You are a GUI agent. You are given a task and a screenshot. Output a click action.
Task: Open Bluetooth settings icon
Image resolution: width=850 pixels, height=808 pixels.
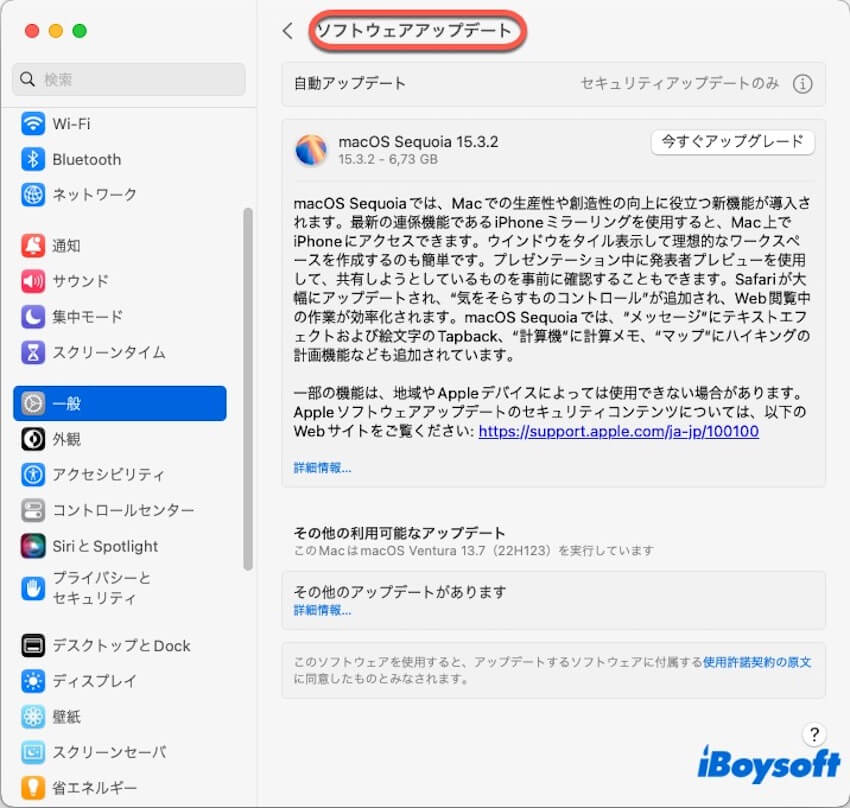(34, 159)
